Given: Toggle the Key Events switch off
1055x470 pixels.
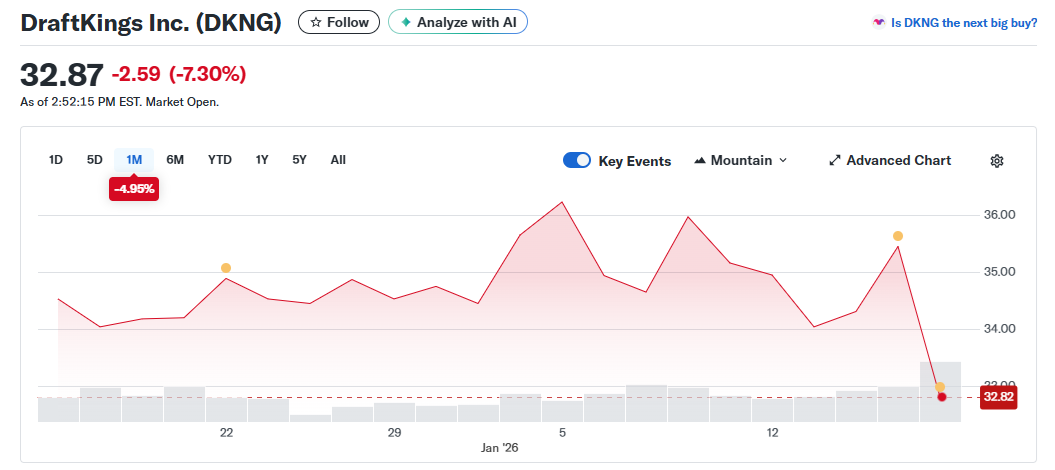Looking at the screenshot, I should click(577, 160).
